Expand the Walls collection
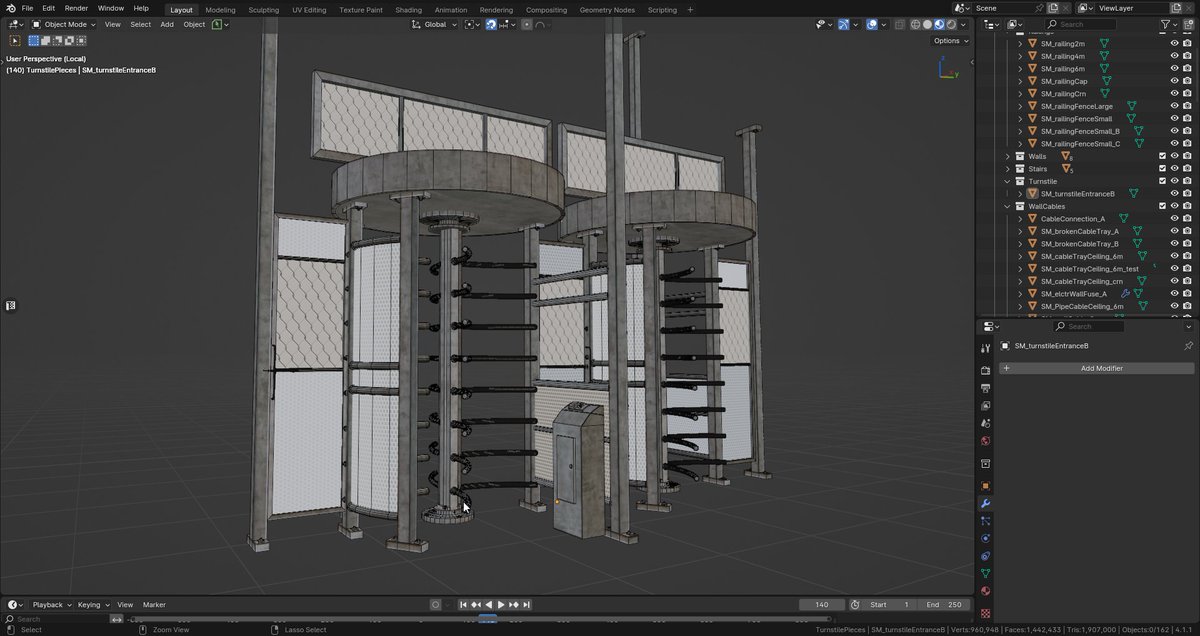This screenshot has width=1200, height=636. 1008,156
